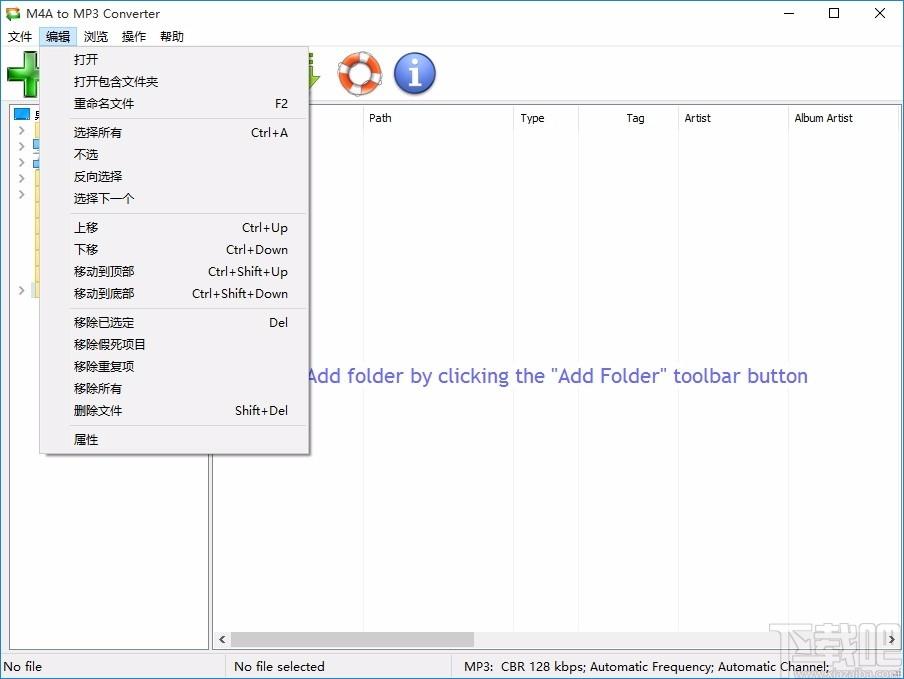Close the 编辑 menu from menu bar
Screen dimensions: 904x679
tap(58, 36)
